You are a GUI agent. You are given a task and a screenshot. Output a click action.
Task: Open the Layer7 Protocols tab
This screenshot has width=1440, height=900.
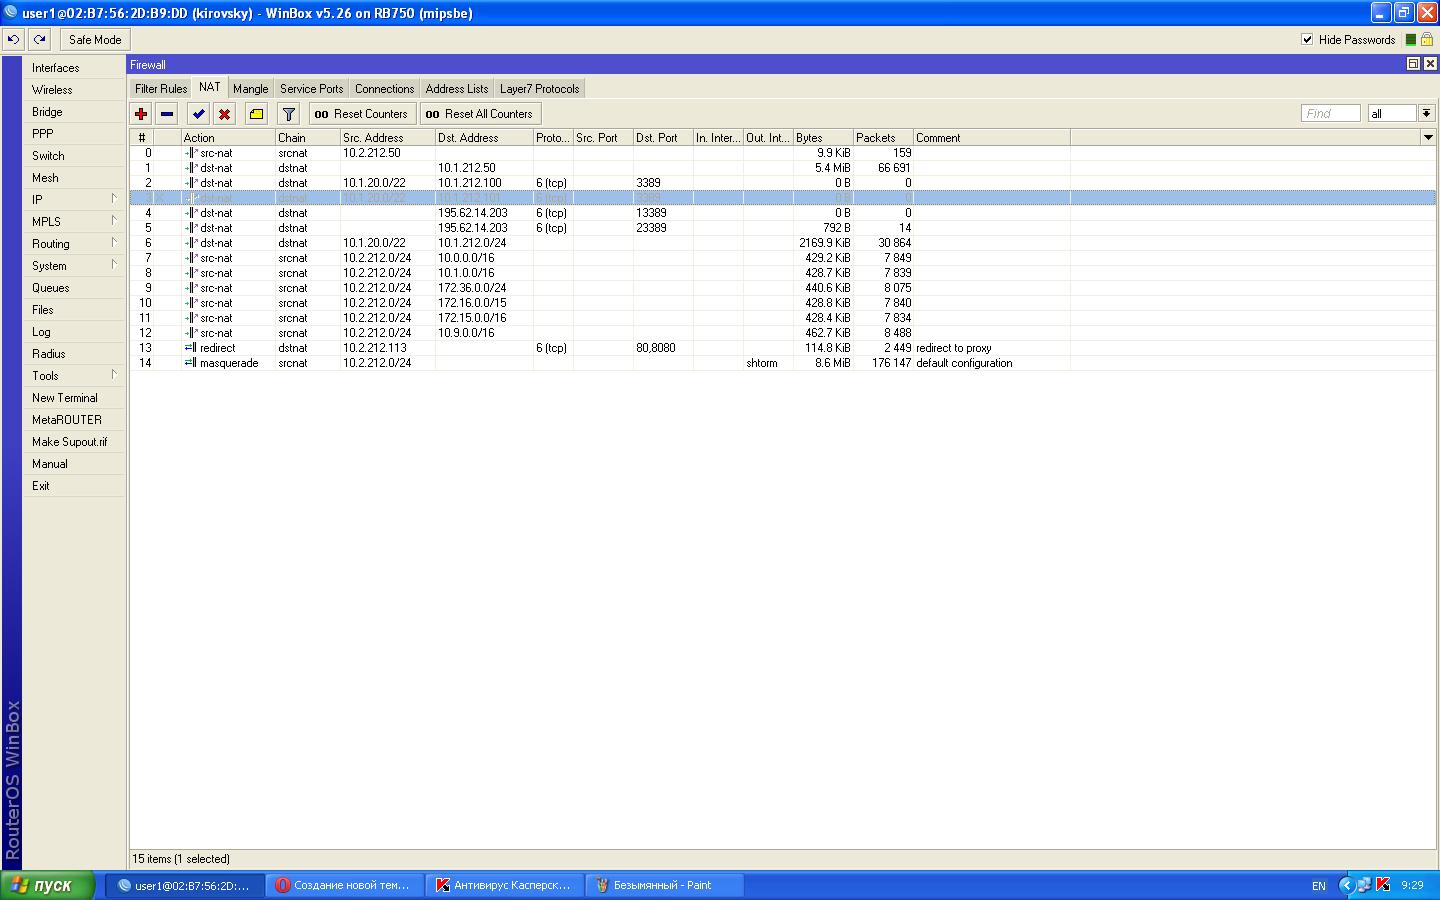(x=540, y=89)
